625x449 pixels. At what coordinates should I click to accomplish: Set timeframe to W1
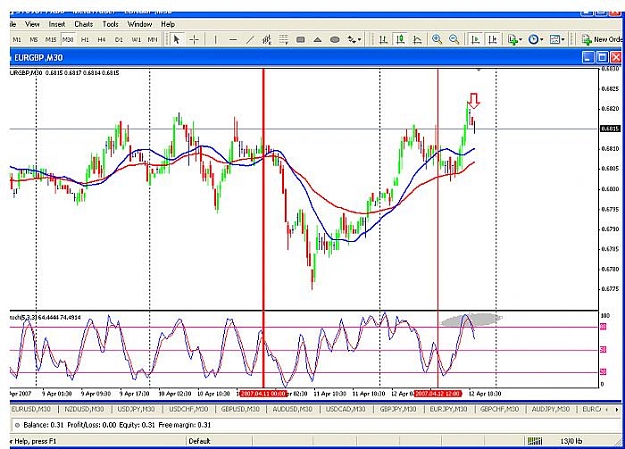[x=136, y=39]
